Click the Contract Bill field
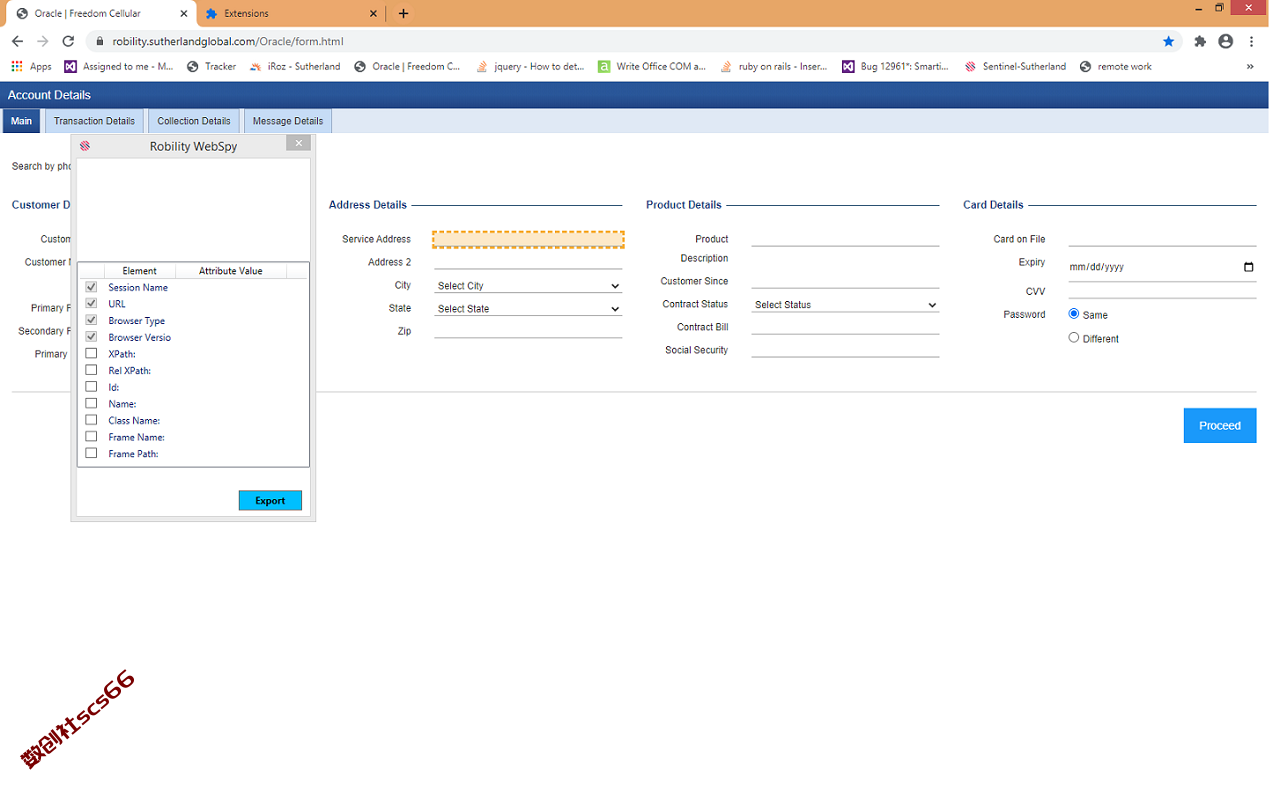Image resolution: width=1280 pixels, height=800 pixels. (x=845, y=327)
